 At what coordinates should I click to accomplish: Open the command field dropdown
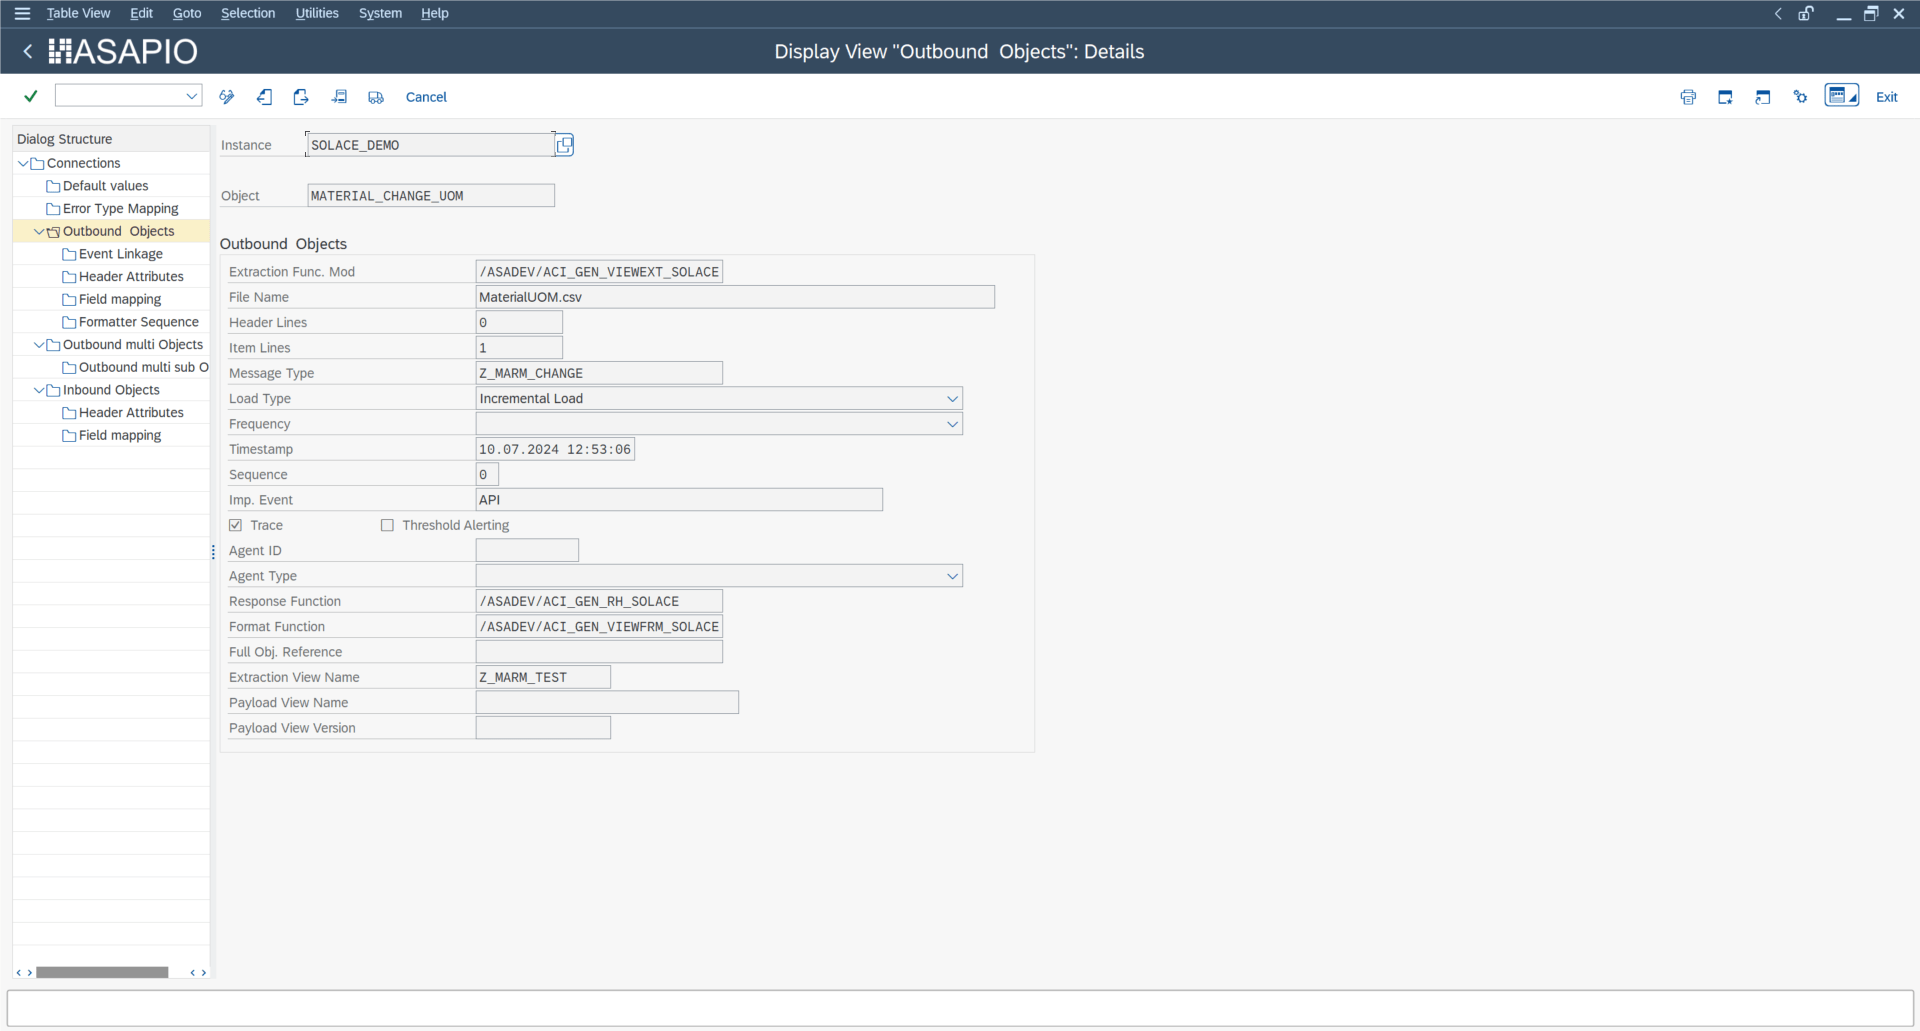pyautogui.click(x=191, y=96)
